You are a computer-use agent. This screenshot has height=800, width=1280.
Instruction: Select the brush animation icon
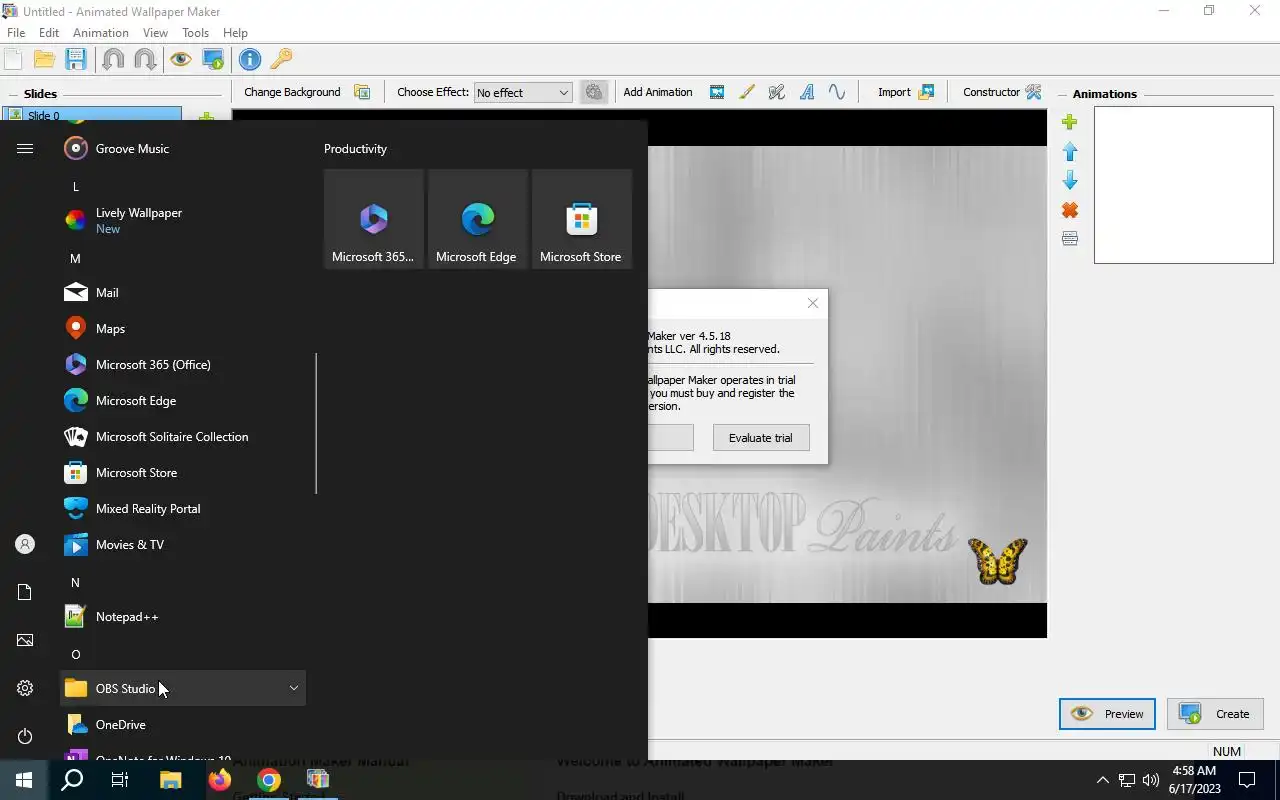[747, 92]
